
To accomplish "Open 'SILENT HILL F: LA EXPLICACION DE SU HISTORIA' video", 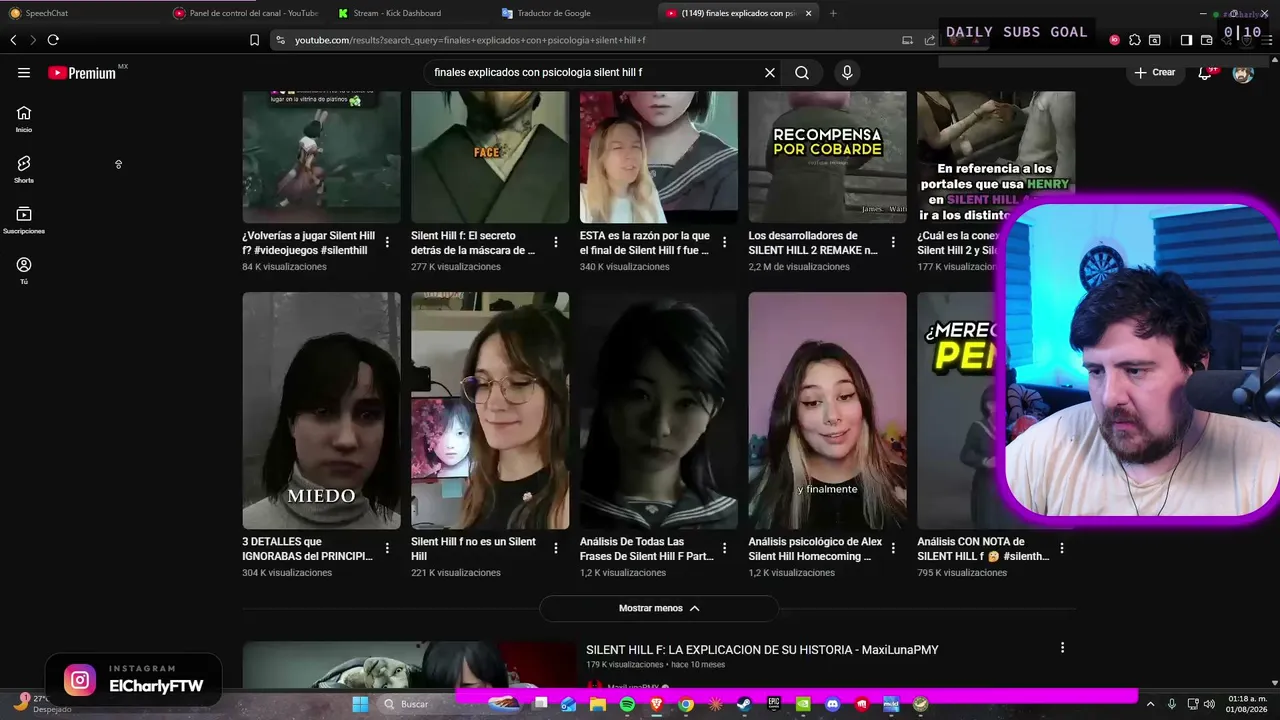I will 762,650.
